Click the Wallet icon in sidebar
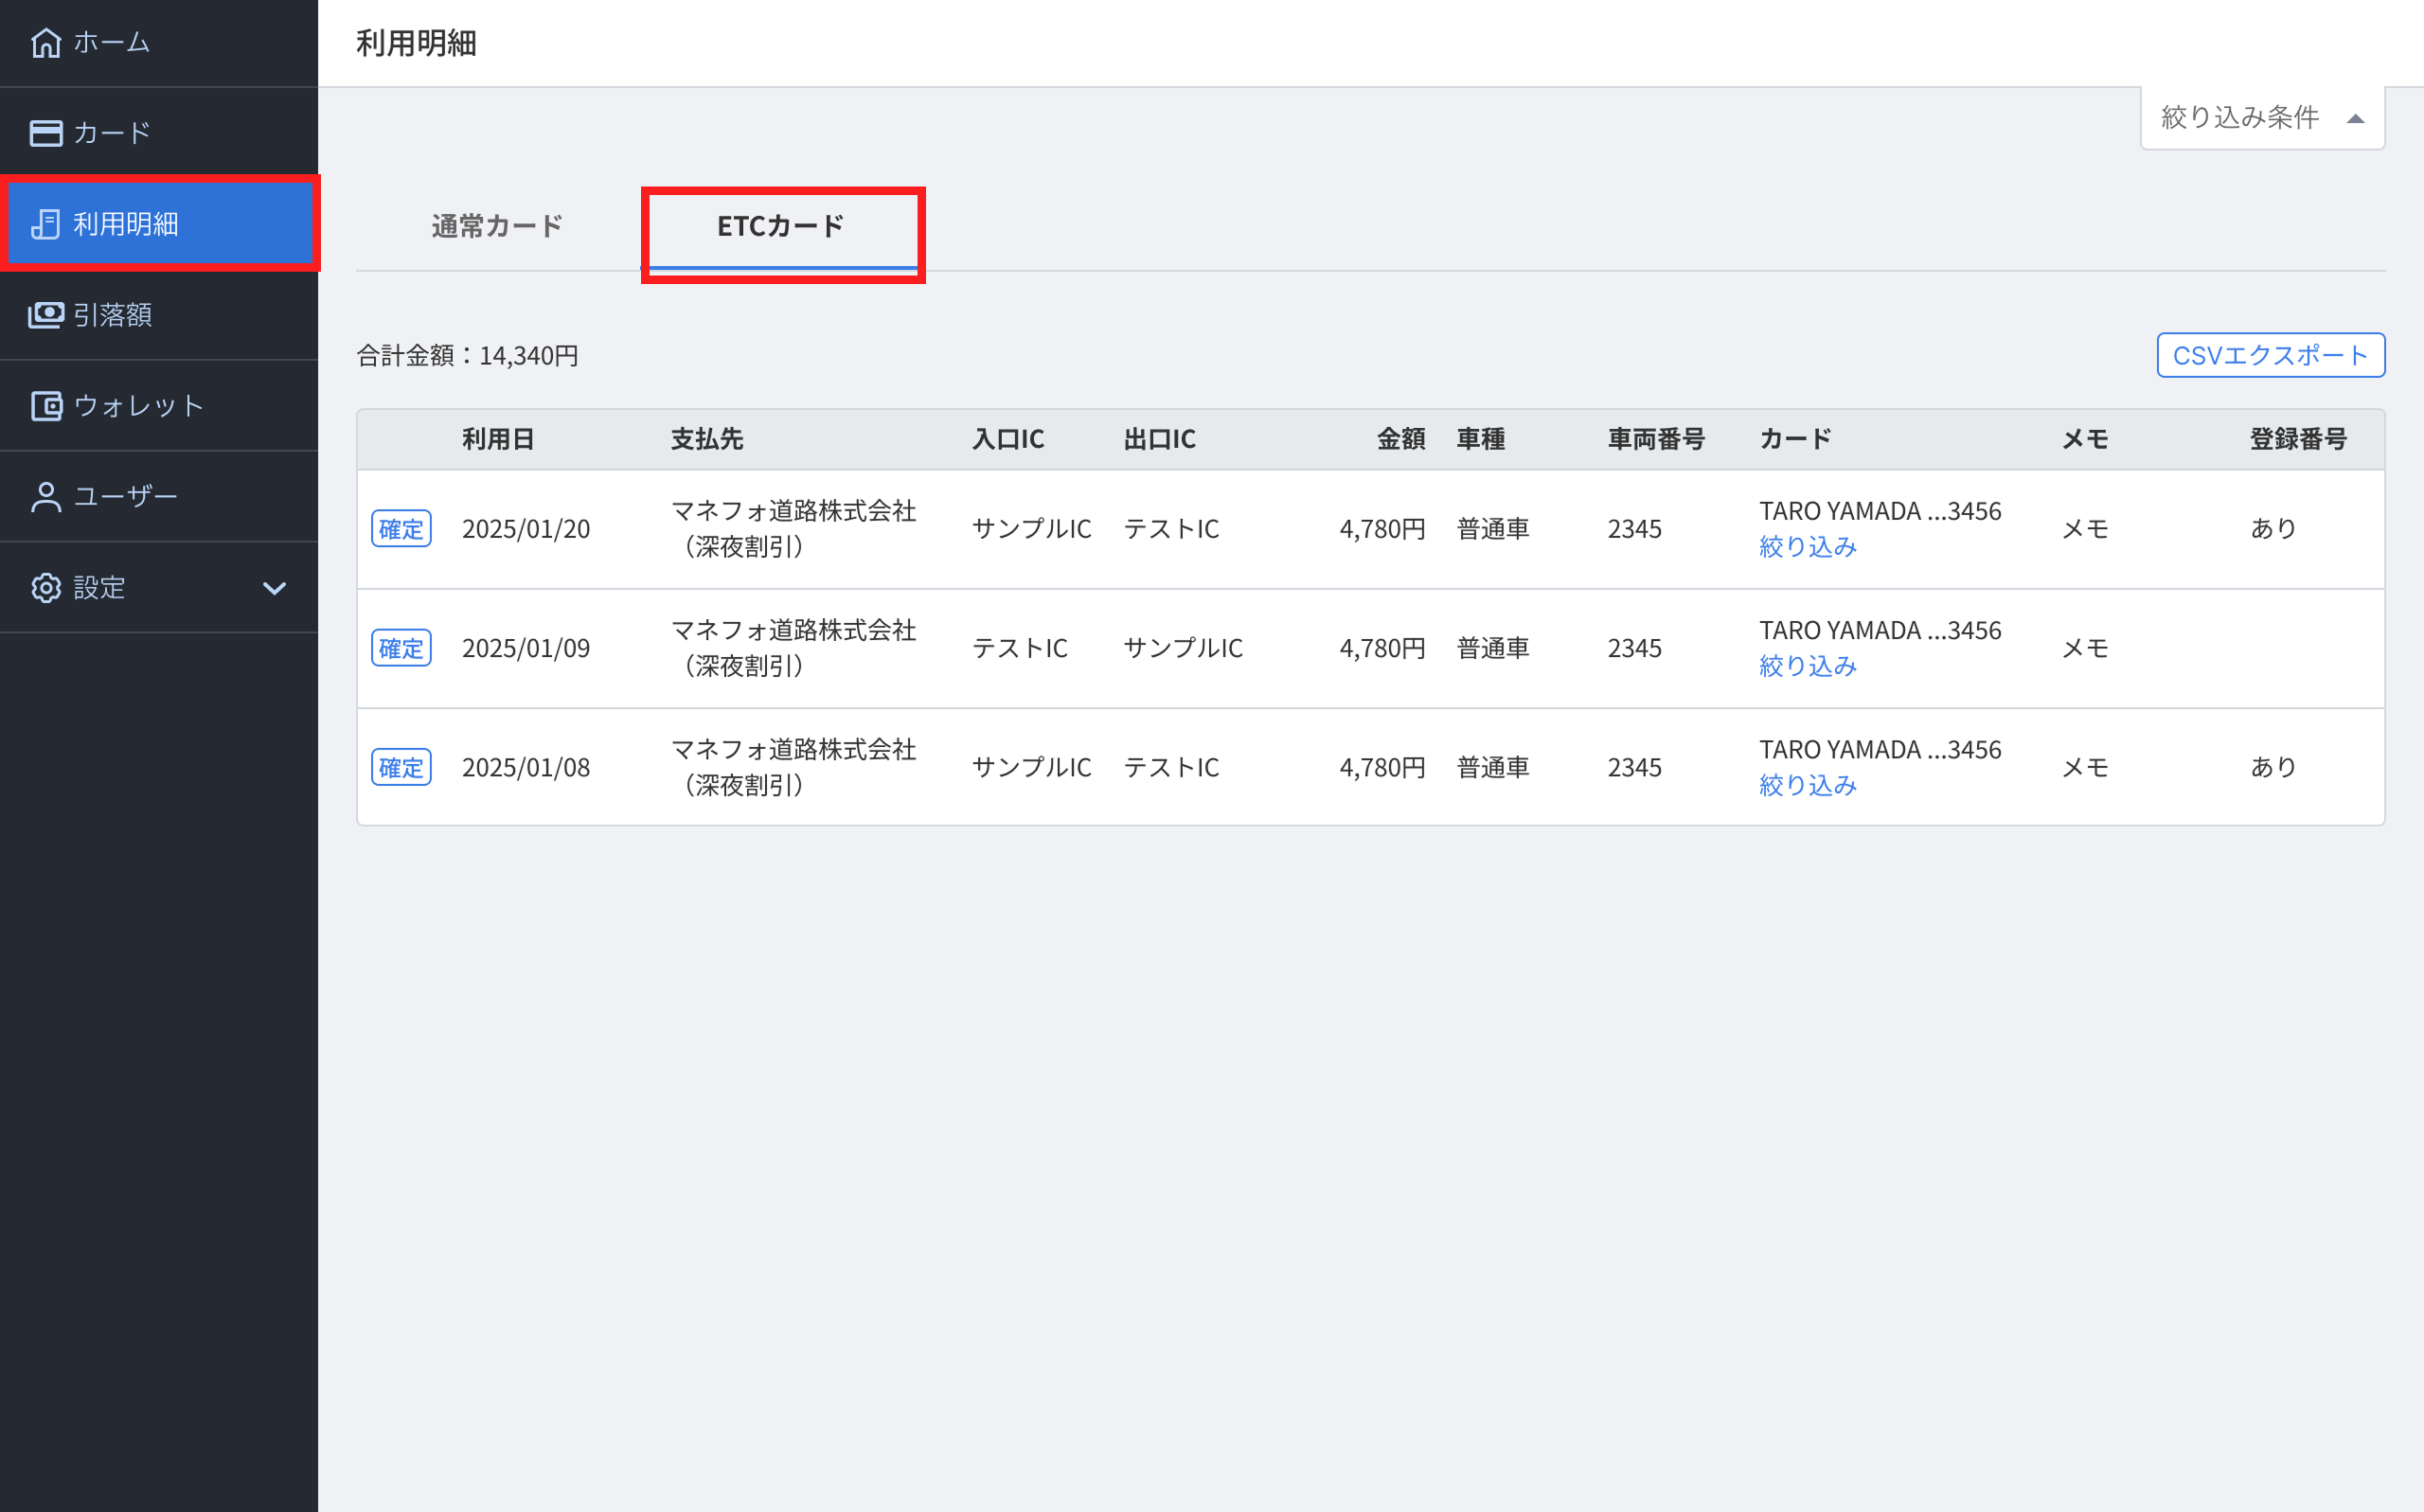The image size is (2424, 1512). [x=46, y=406]
